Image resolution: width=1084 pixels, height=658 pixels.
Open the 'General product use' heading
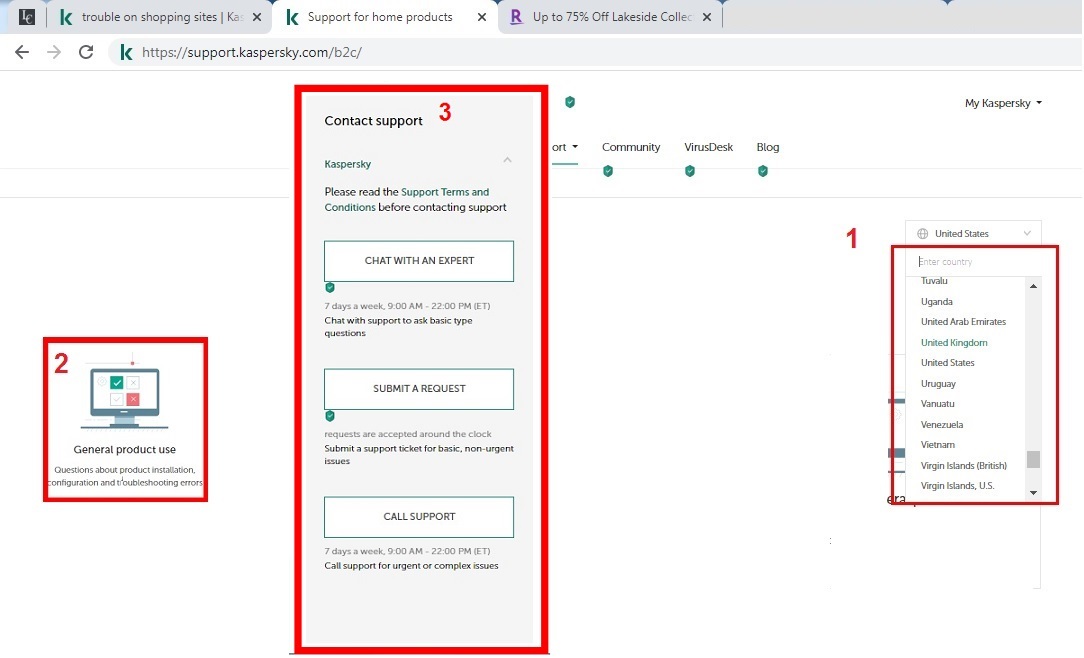tap(124, 449)
